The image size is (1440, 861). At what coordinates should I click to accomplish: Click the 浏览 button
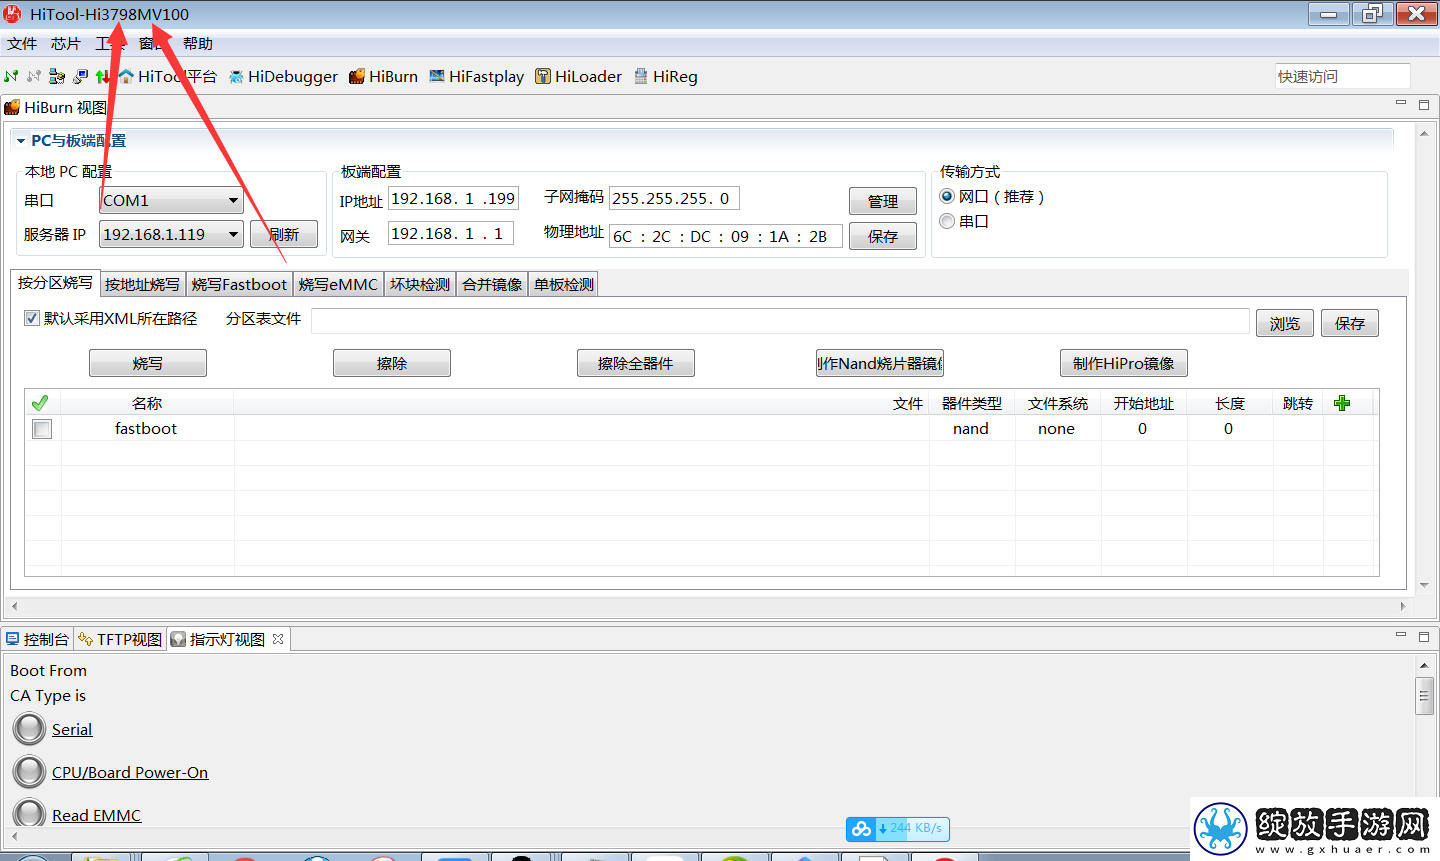pyautogui.click(x=1285, y=323)
